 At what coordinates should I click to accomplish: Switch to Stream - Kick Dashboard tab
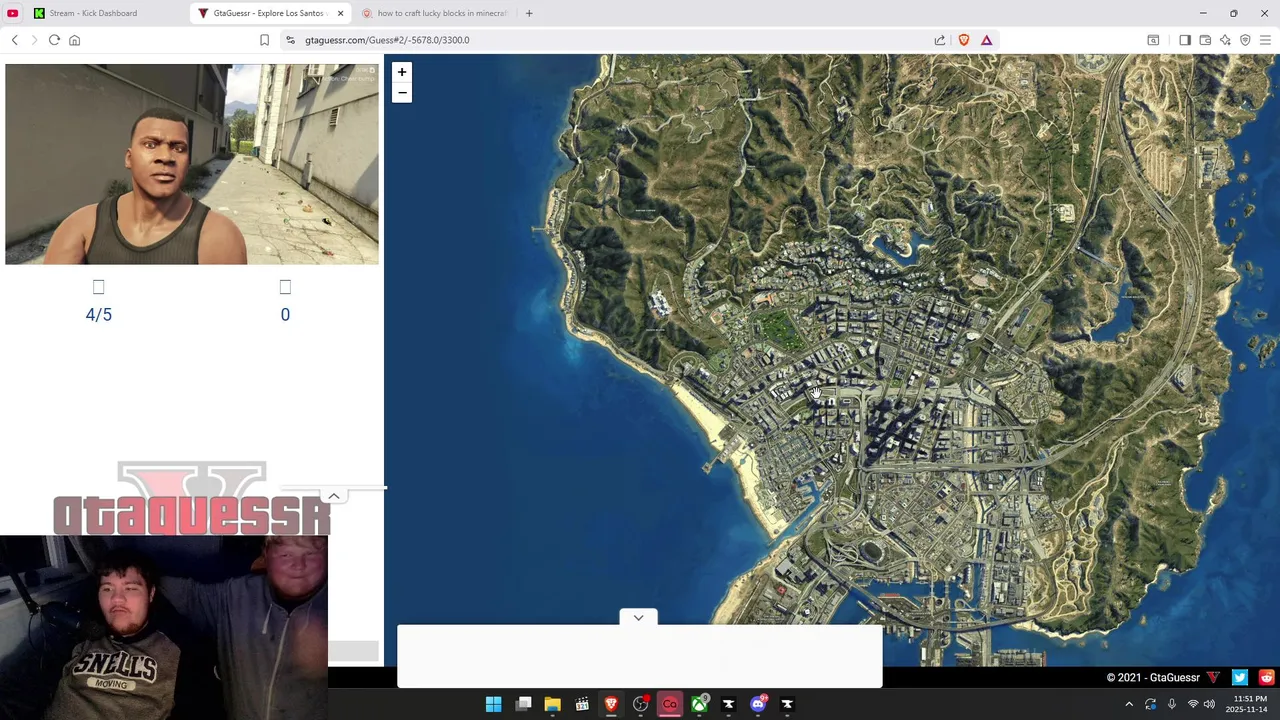(105, 13)
